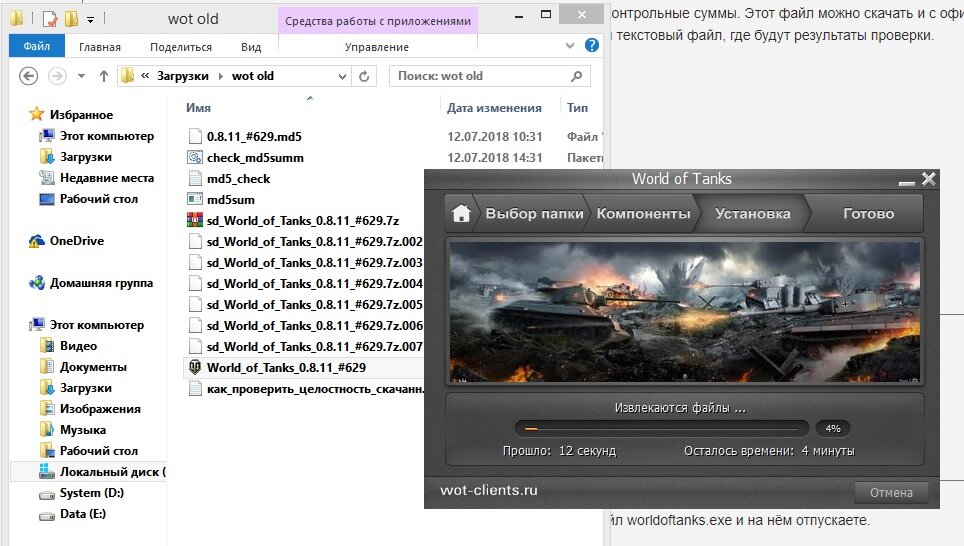Click the properties icon in quick access toolbar
Image resolution: width=964 pixels, height=546 pixels.
pos(50,19)
